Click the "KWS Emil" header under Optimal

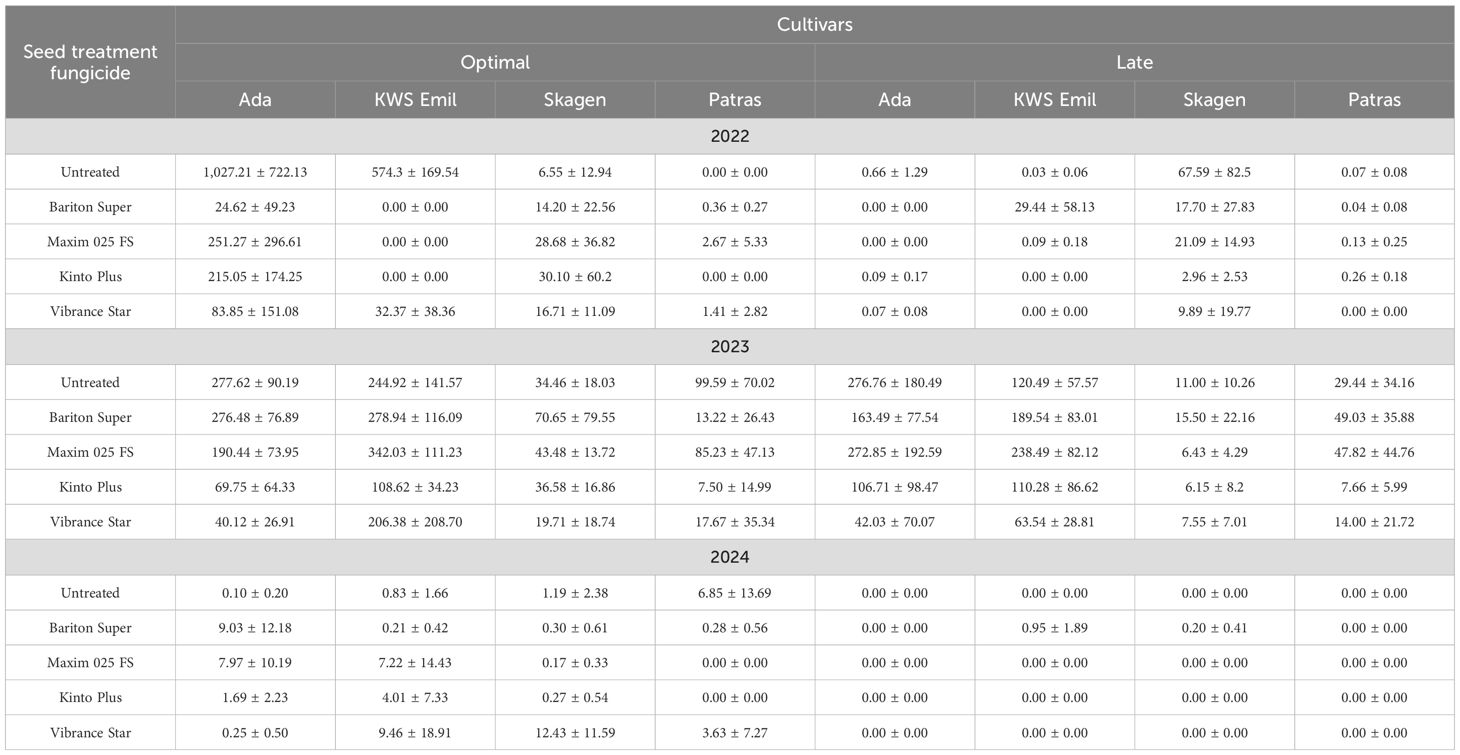tap(415, 99)
